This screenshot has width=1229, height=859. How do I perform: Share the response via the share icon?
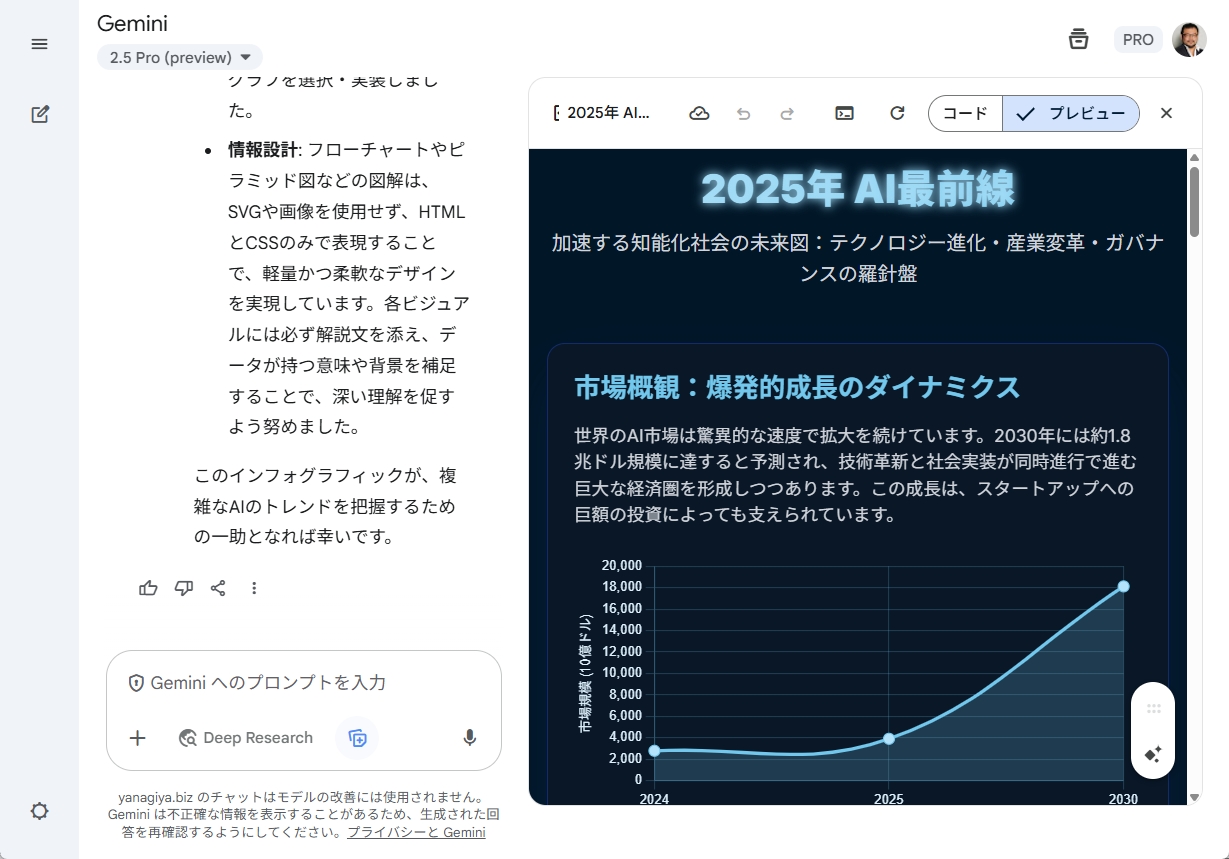[x=219, y=588]
